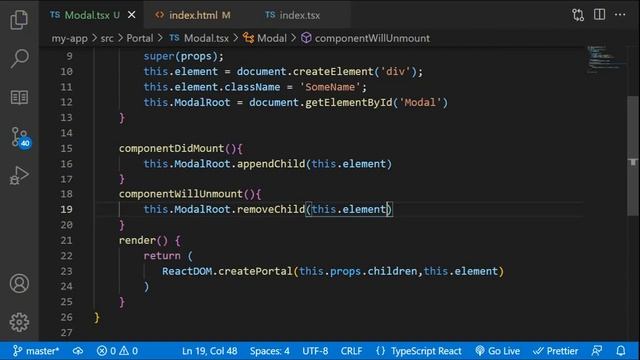Click line number 15 in gutter

coord(66,148)
